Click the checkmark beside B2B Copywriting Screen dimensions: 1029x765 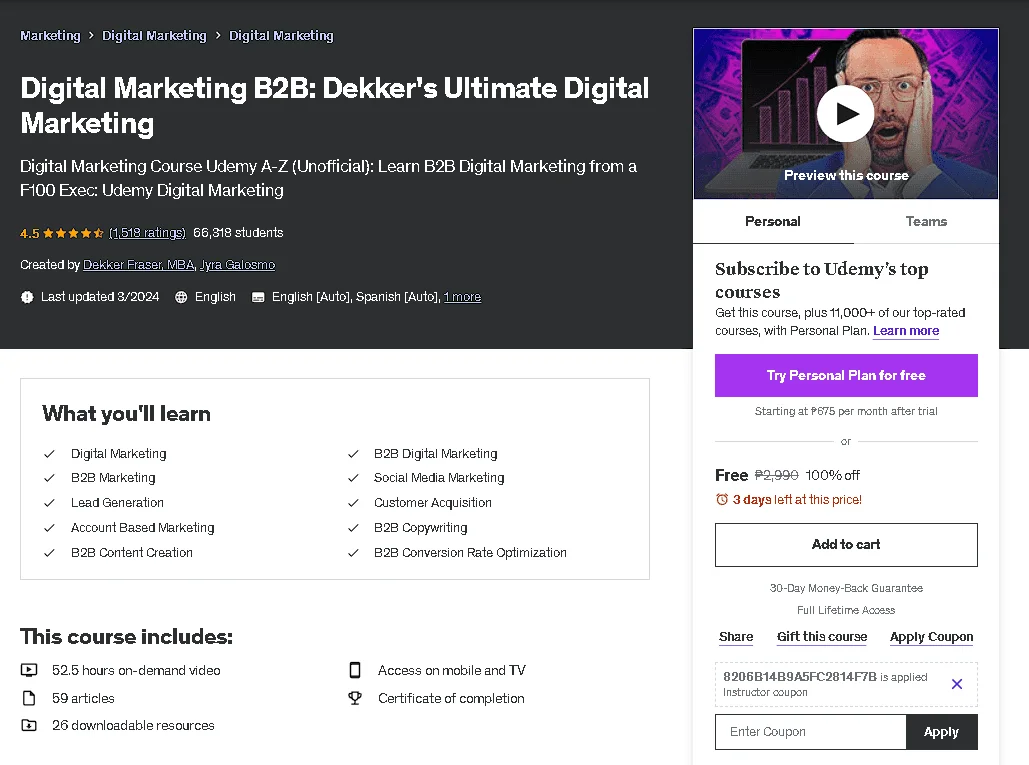(x=353, y=527)
